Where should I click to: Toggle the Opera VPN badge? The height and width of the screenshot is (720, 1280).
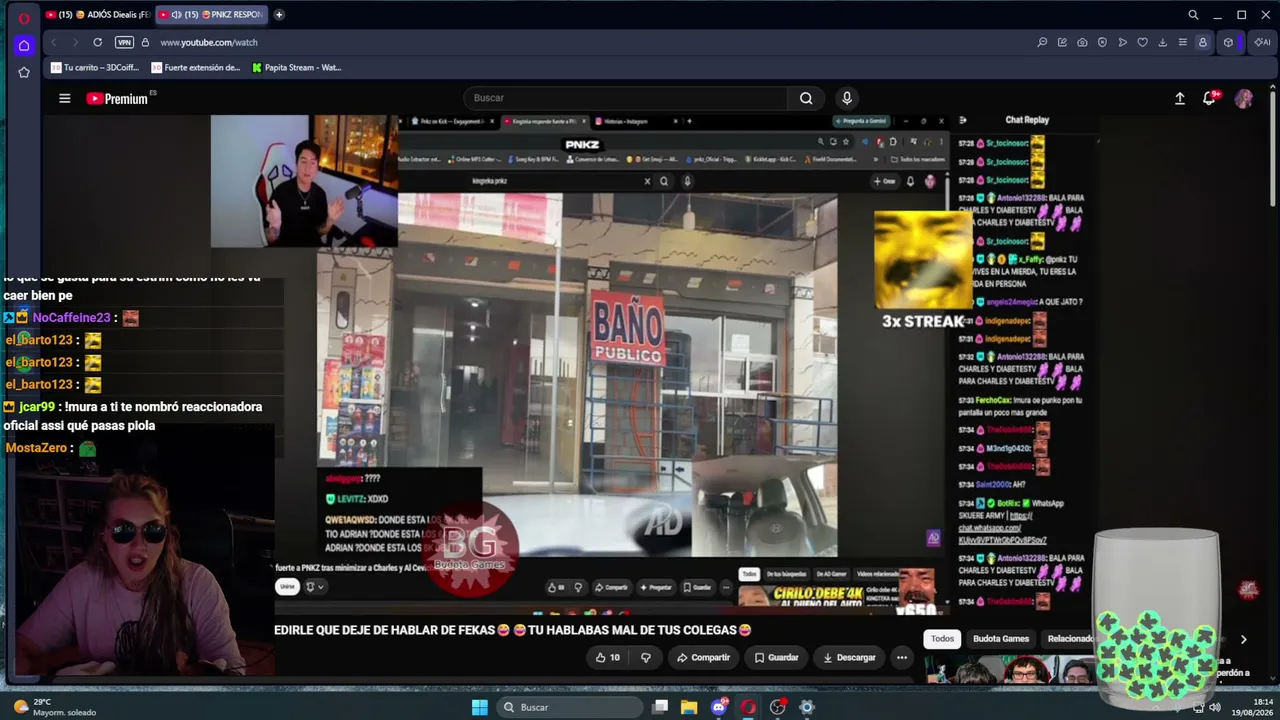click(124, 42)
